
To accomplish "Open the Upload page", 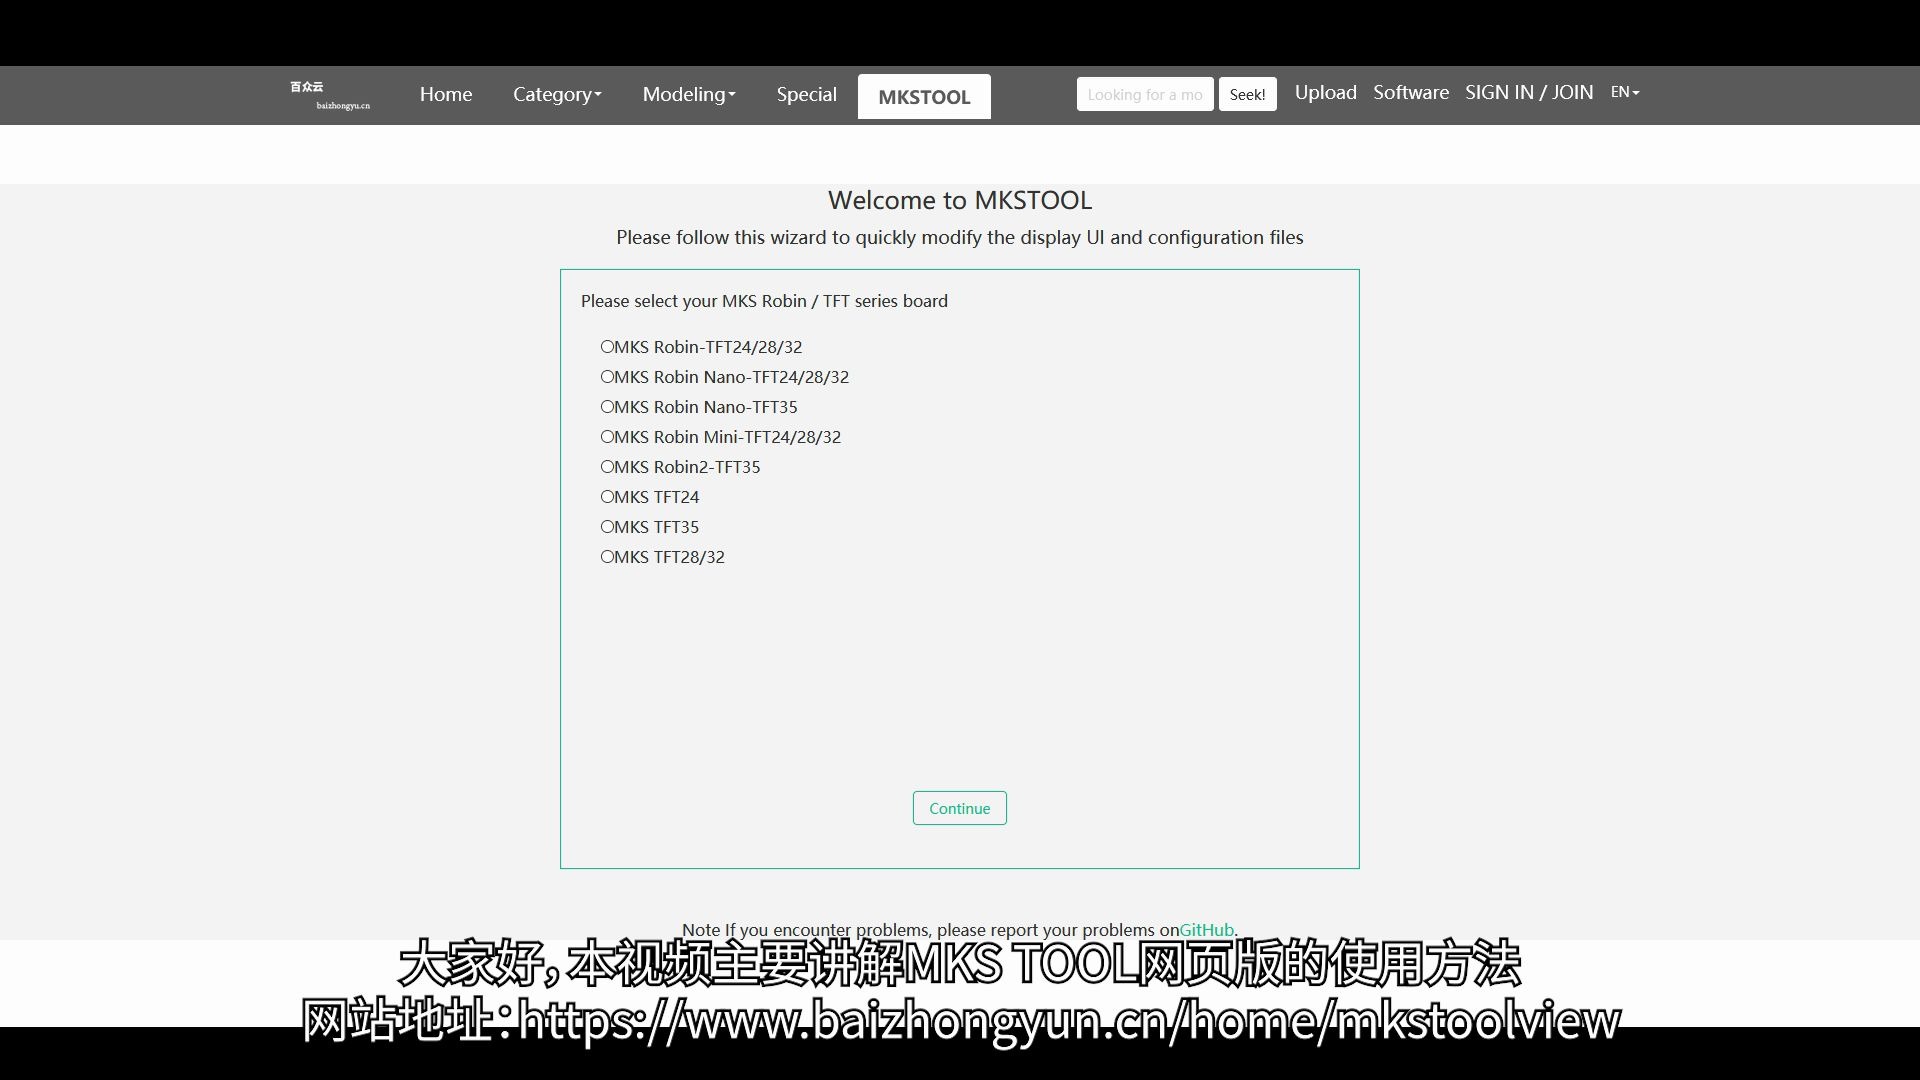I will click(1326, 92).
